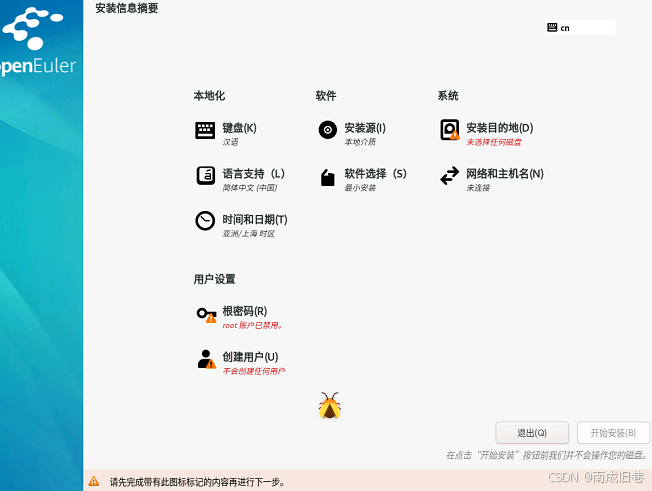
Task: Click the firefly bug icon
Action: pyautogui.click(x=330, y=405)
